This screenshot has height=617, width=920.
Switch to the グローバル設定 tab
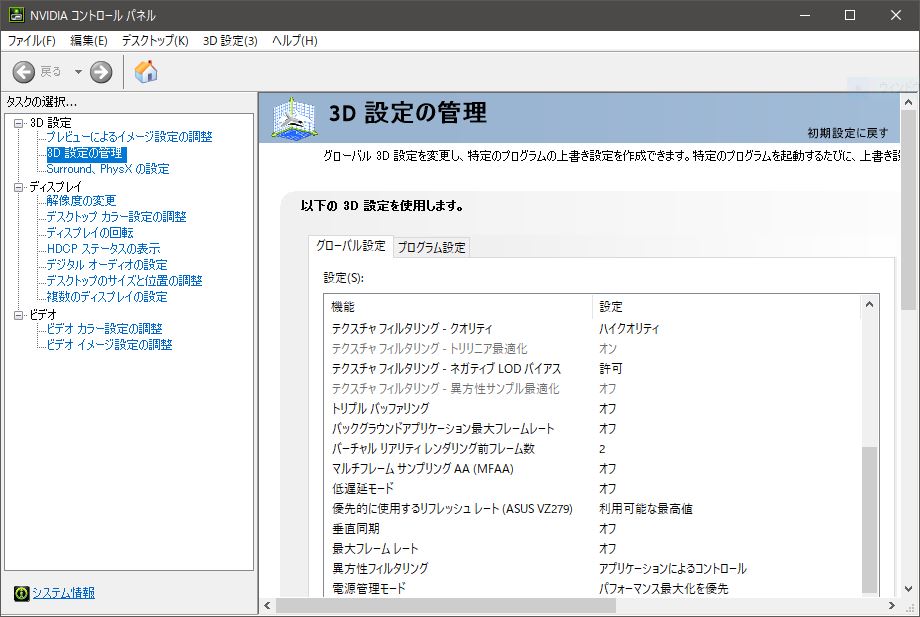click(351, 246)
